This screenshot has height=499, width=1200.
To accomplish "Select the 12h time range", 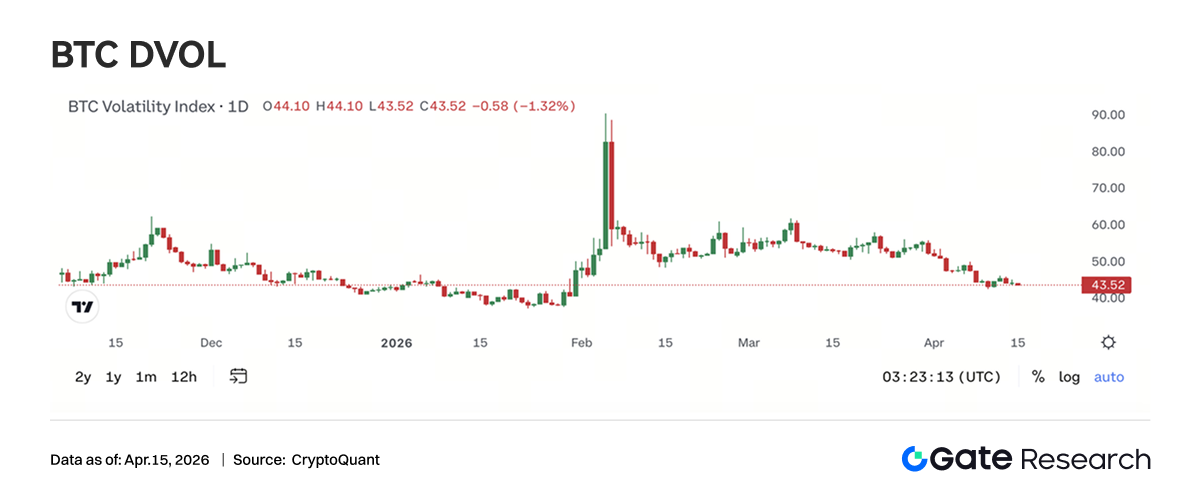I will pos(184,377).
